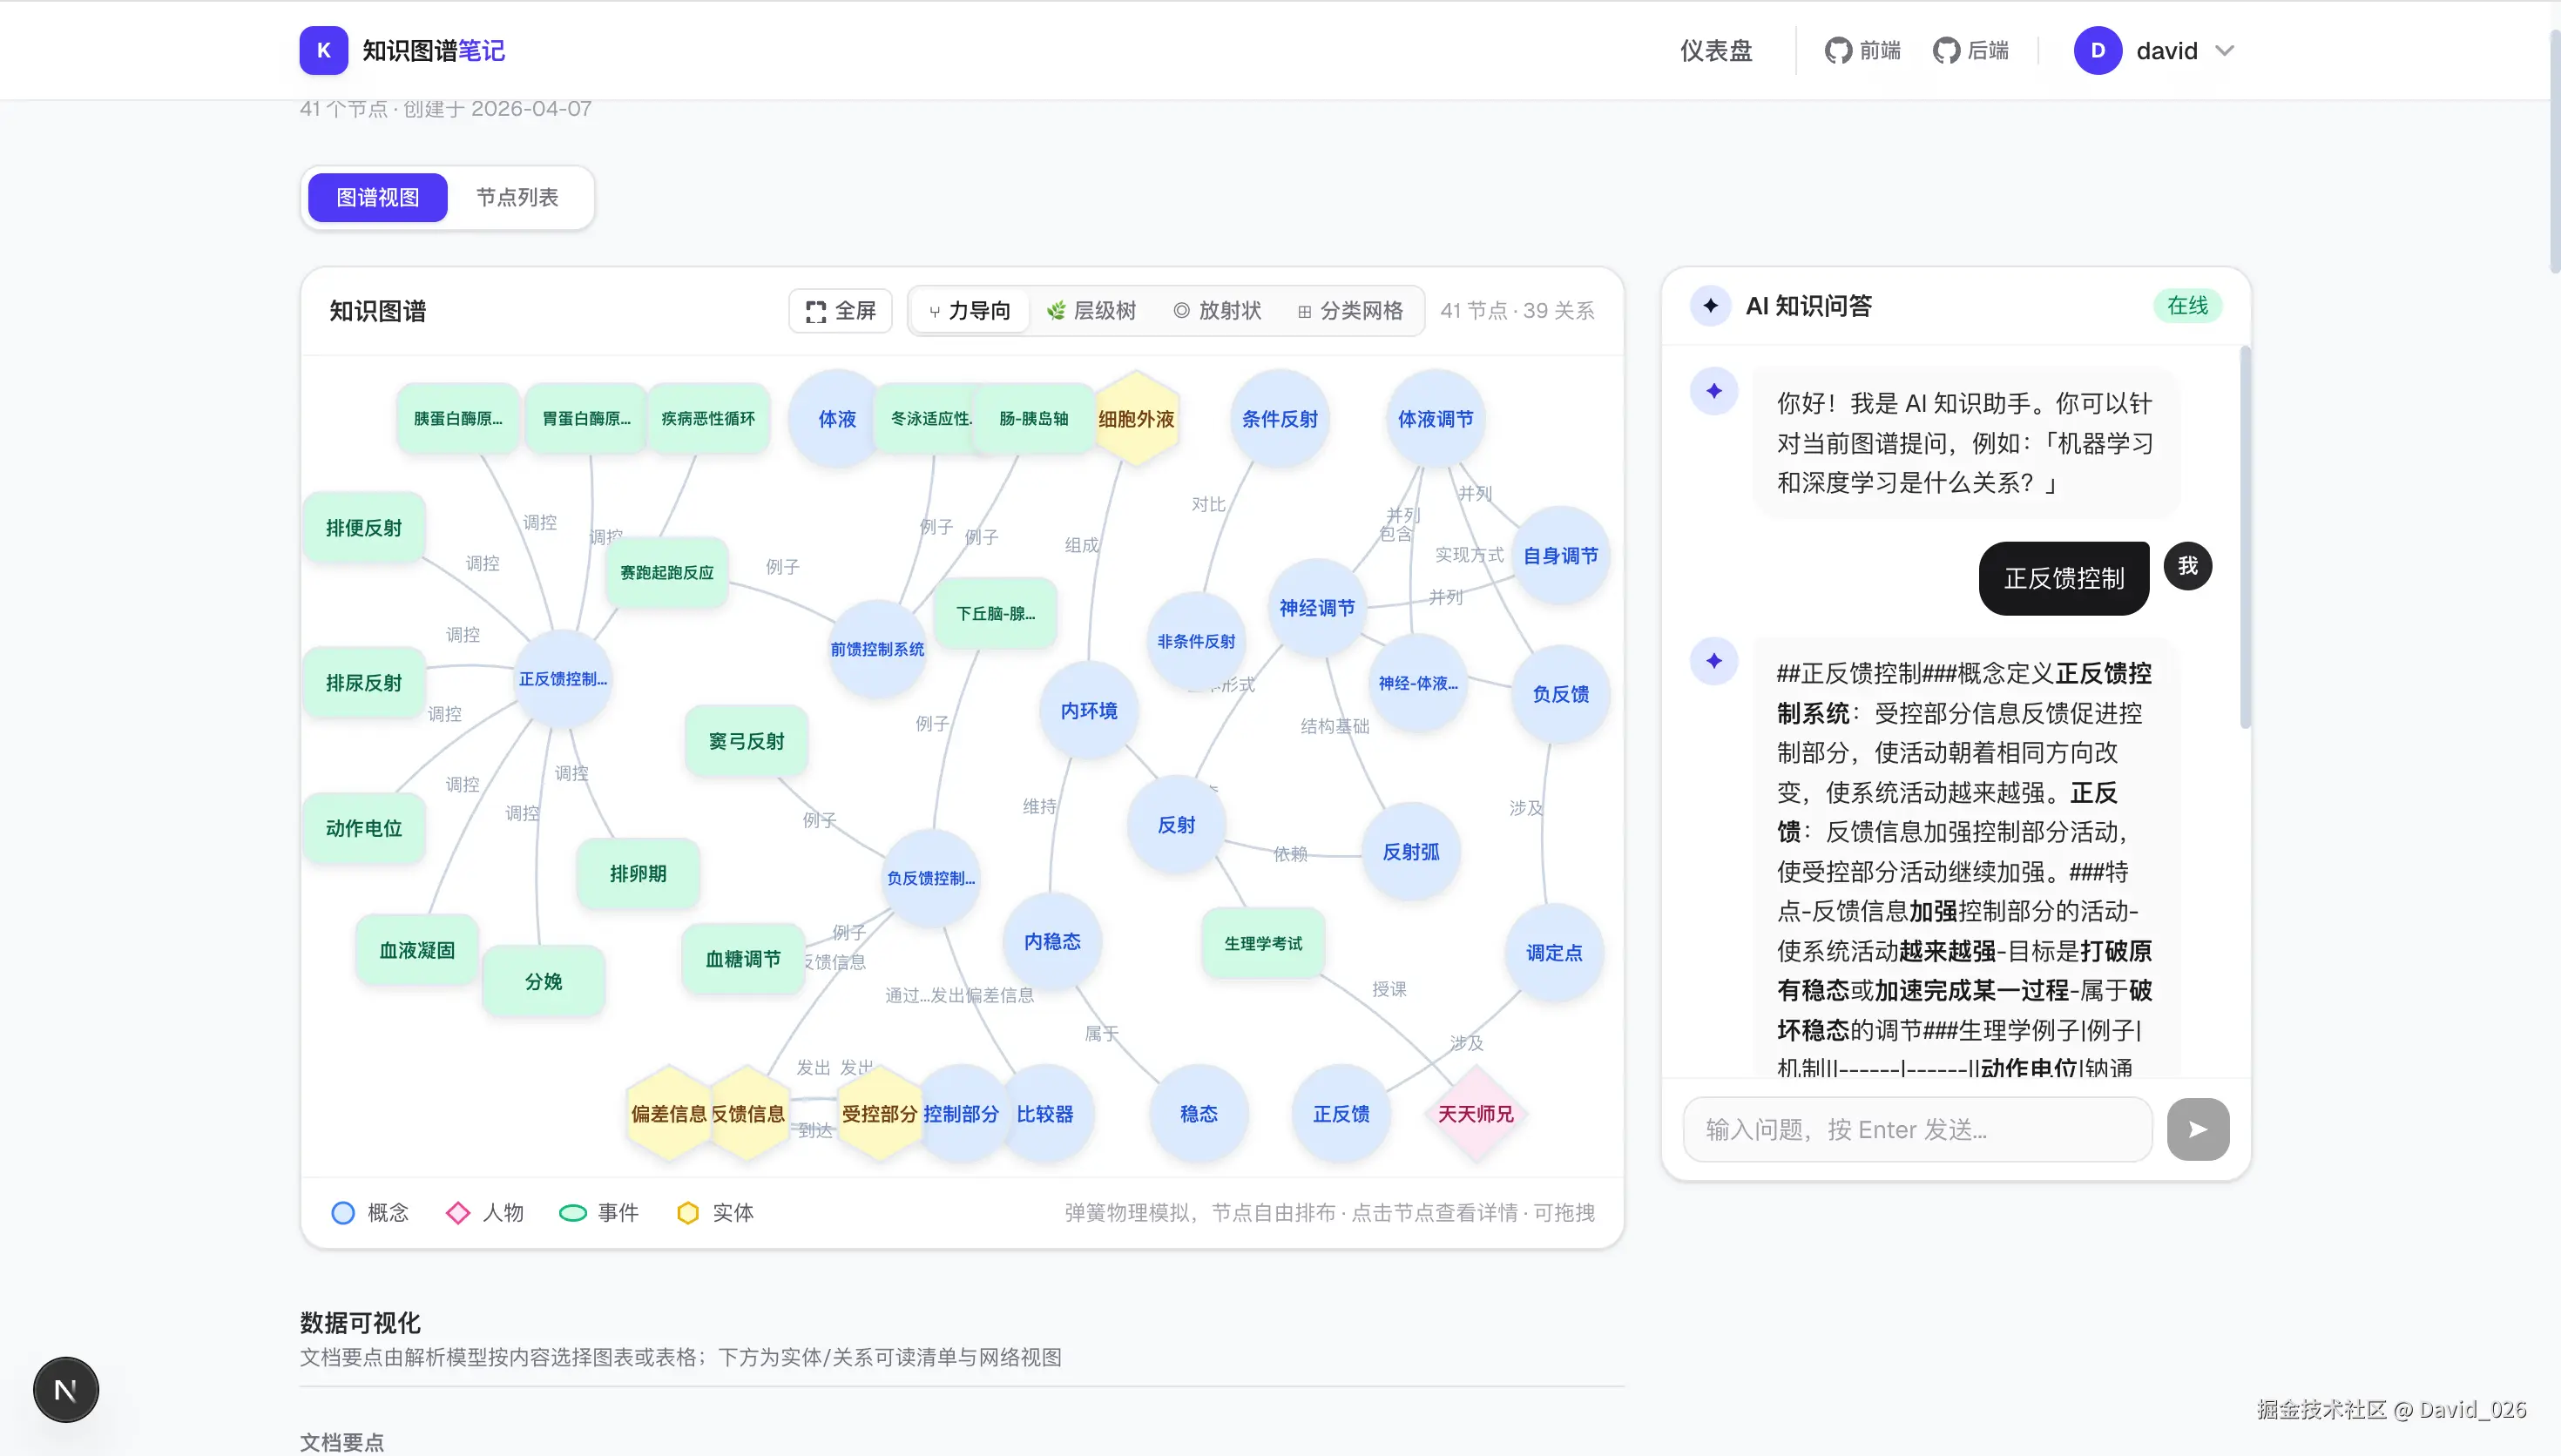Switch layout to 分类网格
Image resolution: width=2561 pixels, height=1456 pixels.
(1350, 311)
